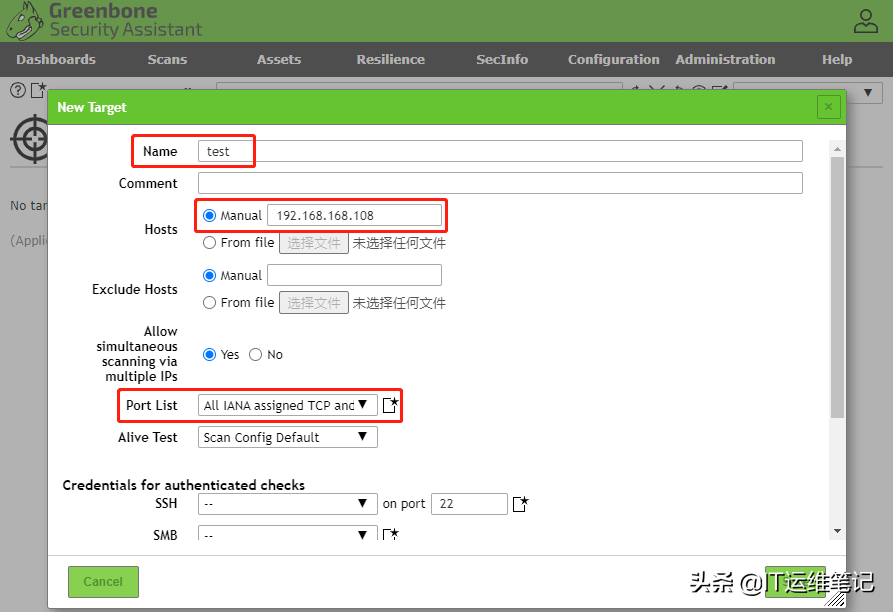Open the Port List dropdown

point(287,404)
